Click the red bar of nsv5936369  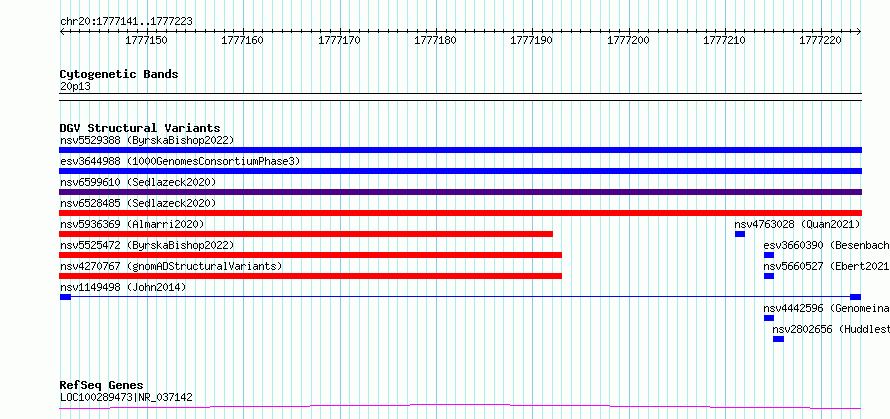(x=306, y=234)
